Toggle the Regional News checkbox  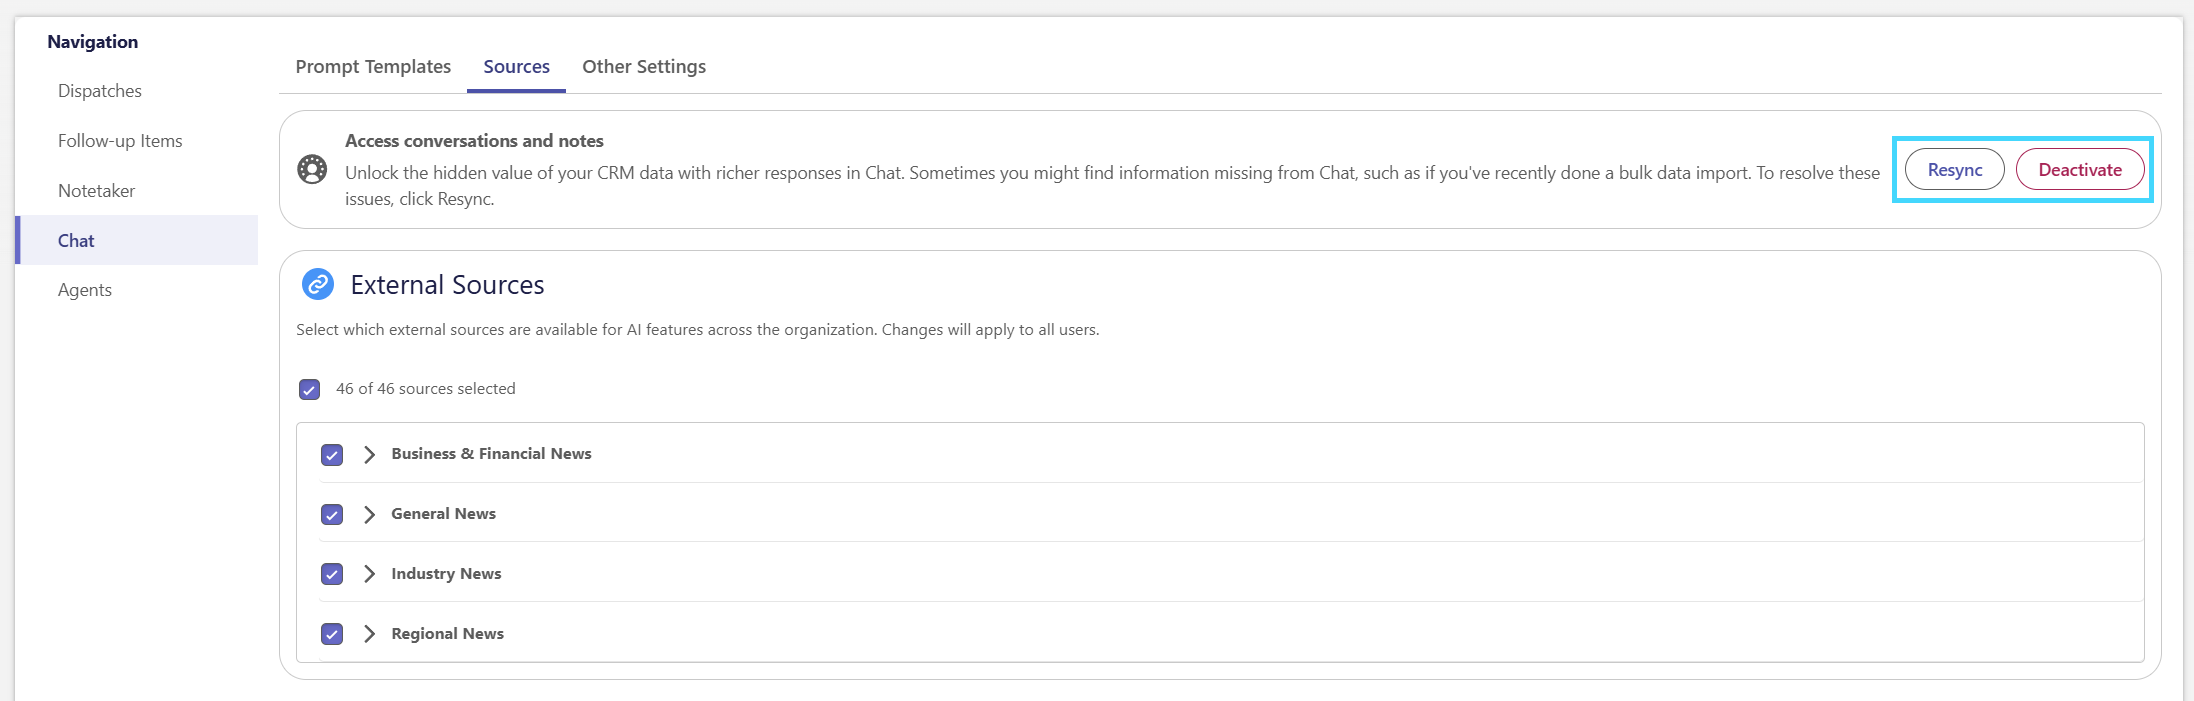pos(332,634)
